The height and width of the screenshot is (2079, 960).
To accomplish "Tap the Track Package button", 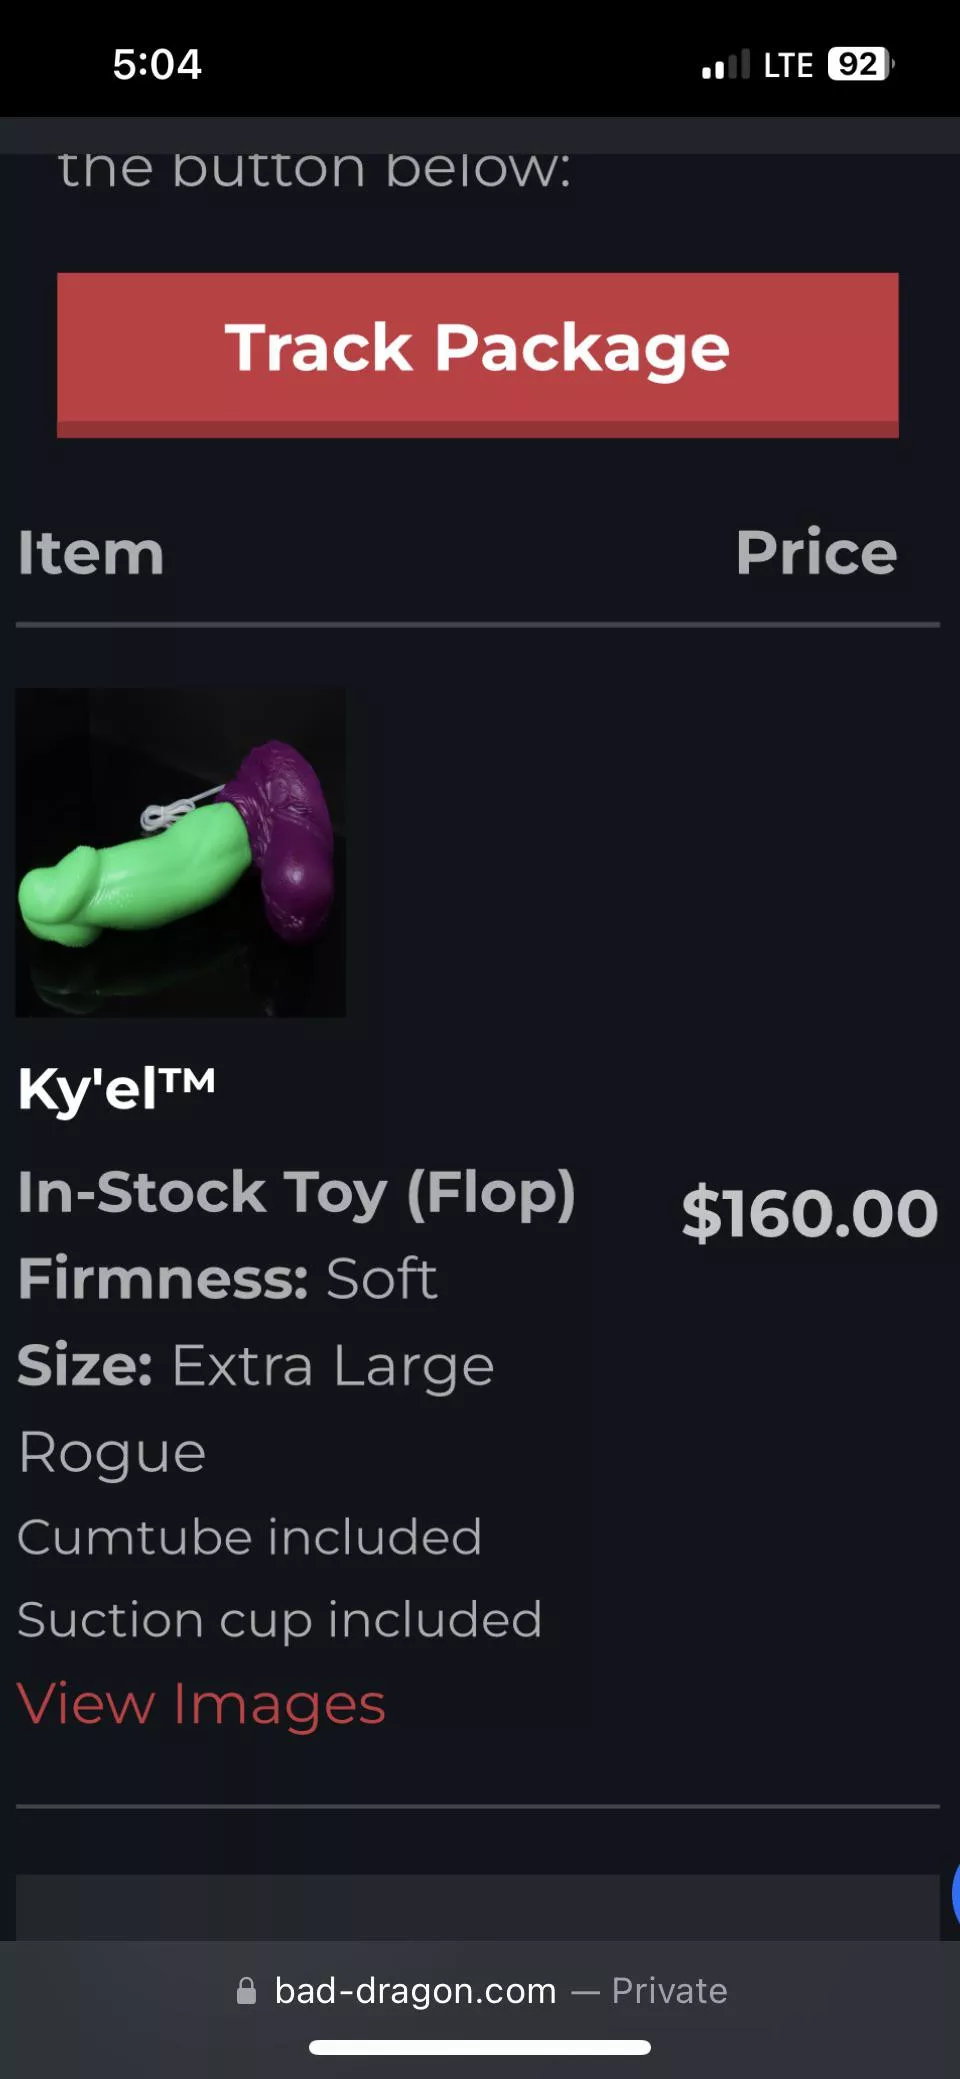I will pos(480,352).
